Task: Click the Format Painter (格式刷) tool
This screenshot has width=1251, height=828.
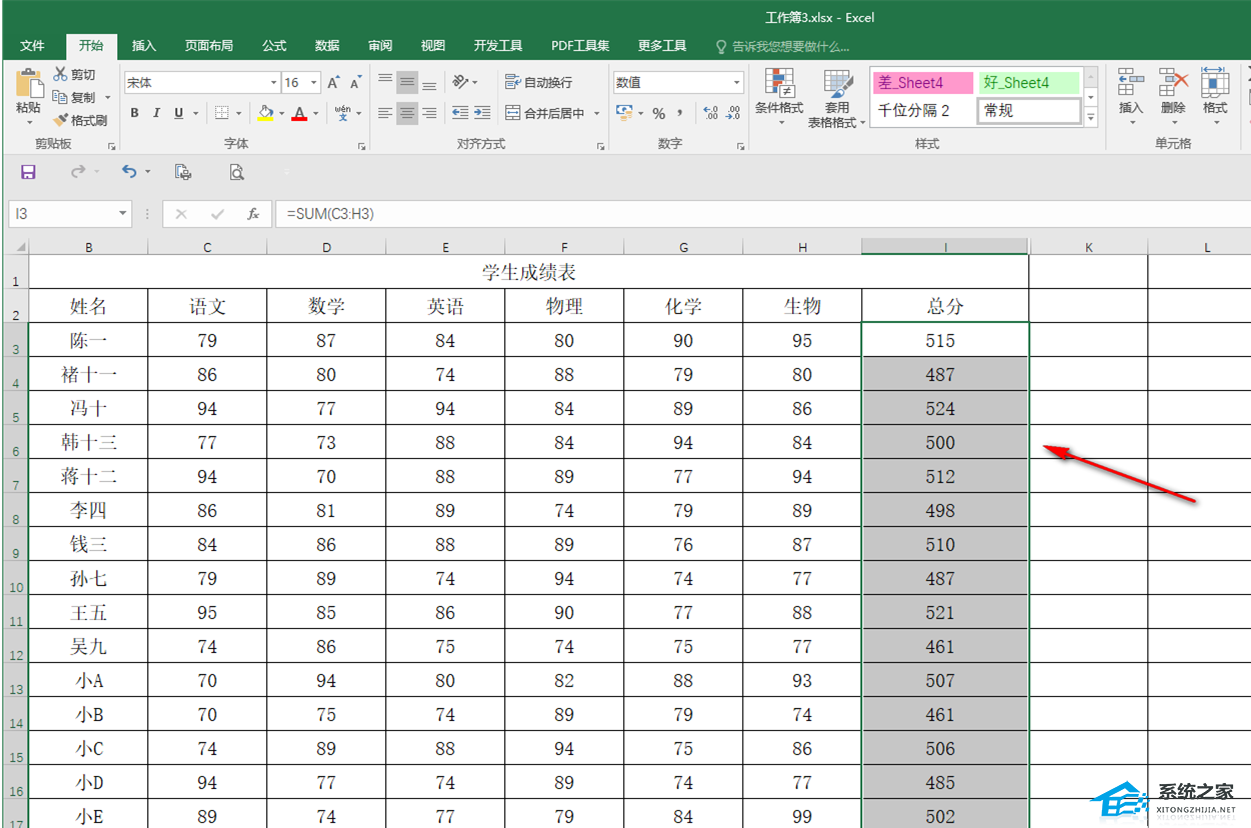Action: (x=80, y=120)
